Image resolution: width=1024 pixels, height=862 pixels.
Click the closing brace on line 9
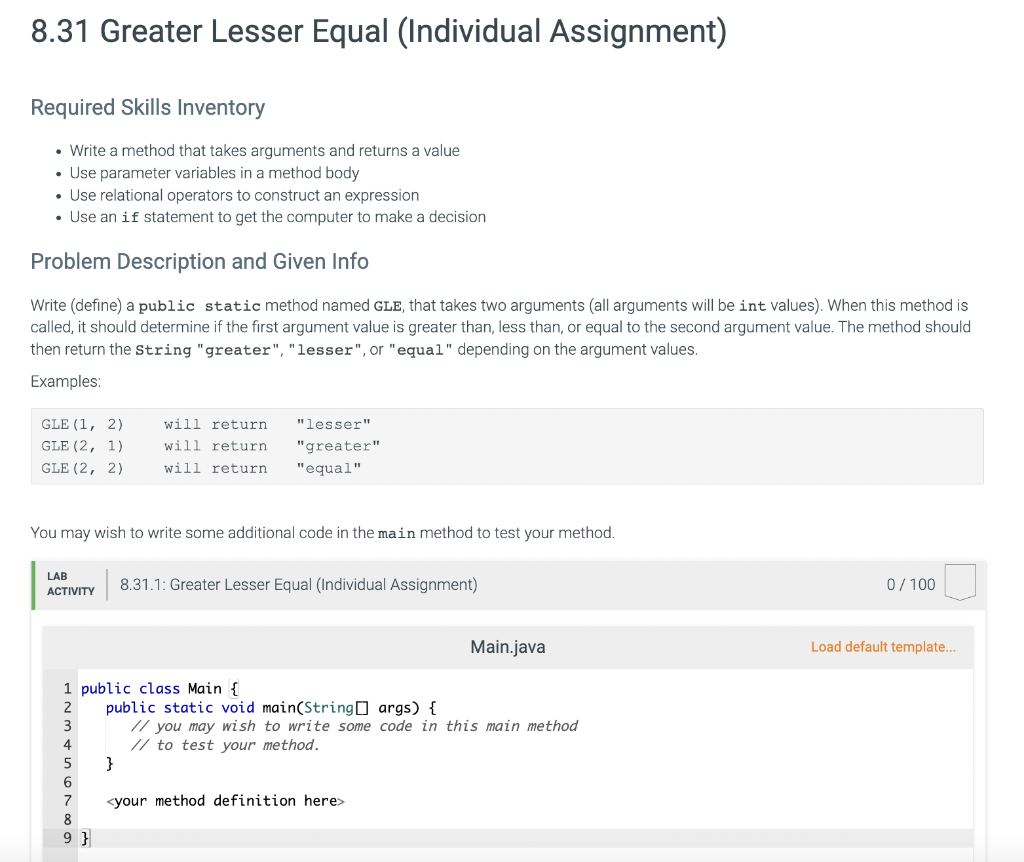(x=84, y=838)
